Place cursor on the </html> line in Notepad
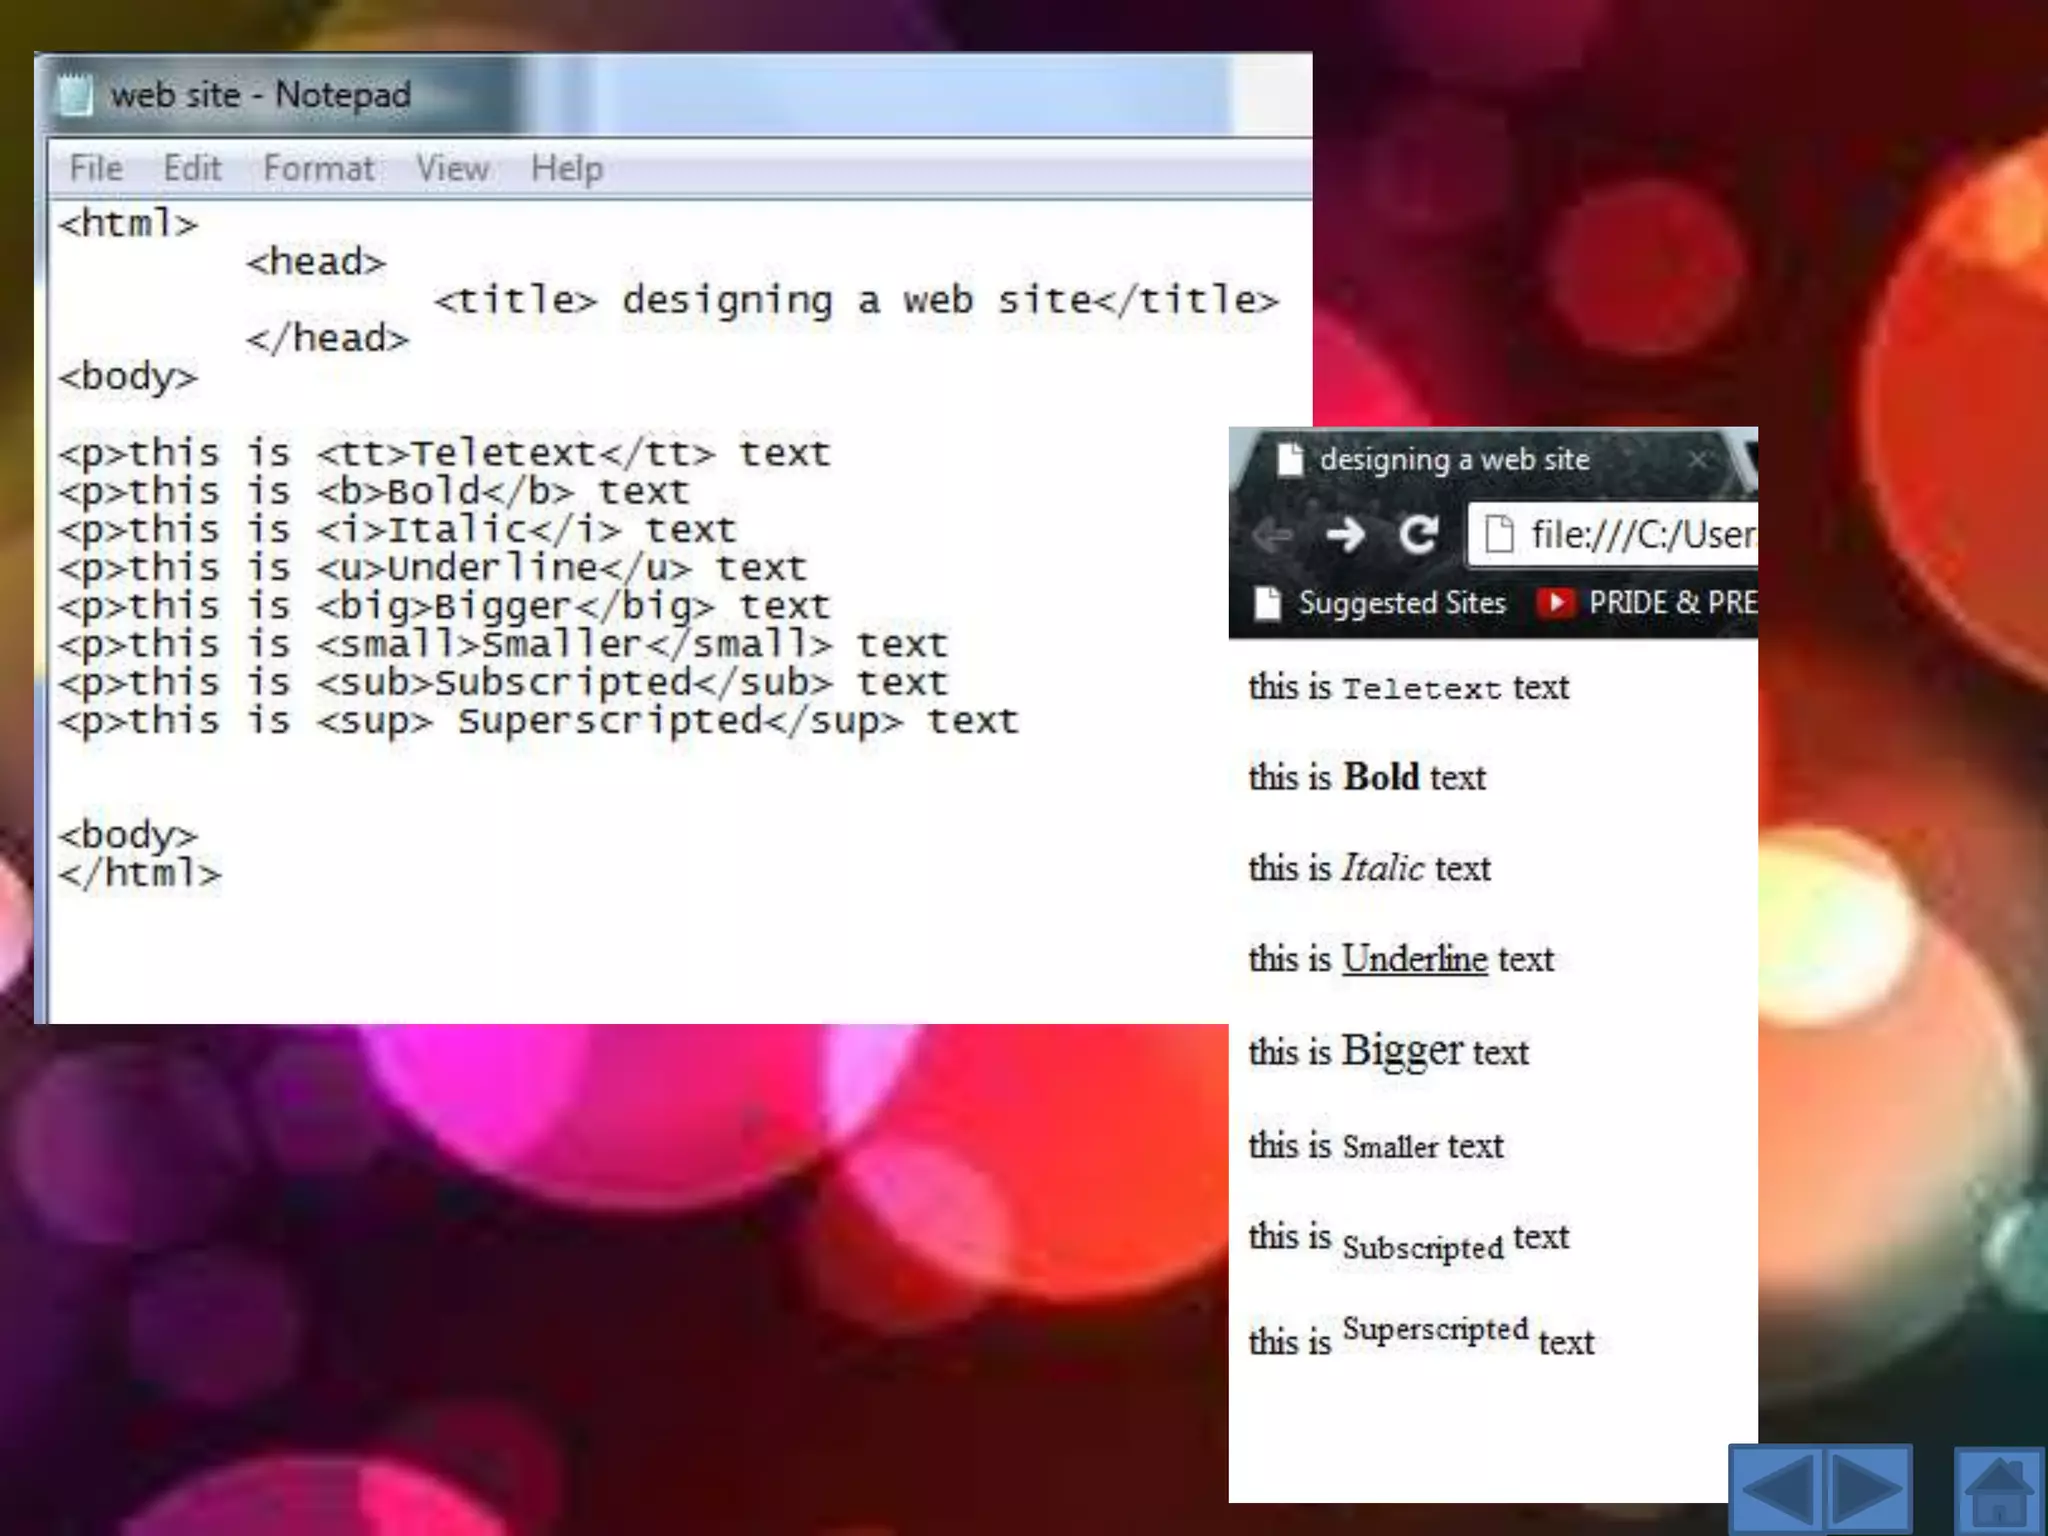The height and width of the screenshot is (1536, 2048). tap(140, 874)
